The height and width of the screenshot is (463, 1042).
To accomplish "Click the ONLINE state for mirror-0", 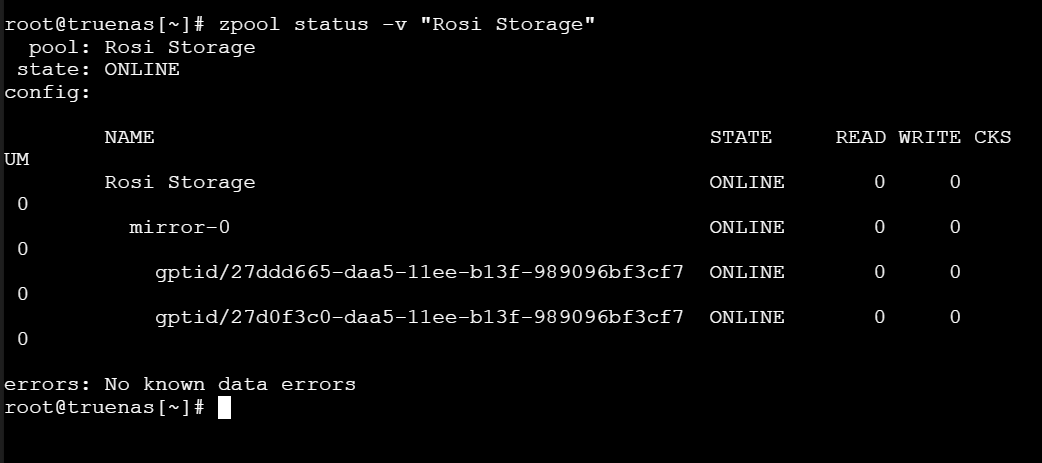I will (747, 227).
